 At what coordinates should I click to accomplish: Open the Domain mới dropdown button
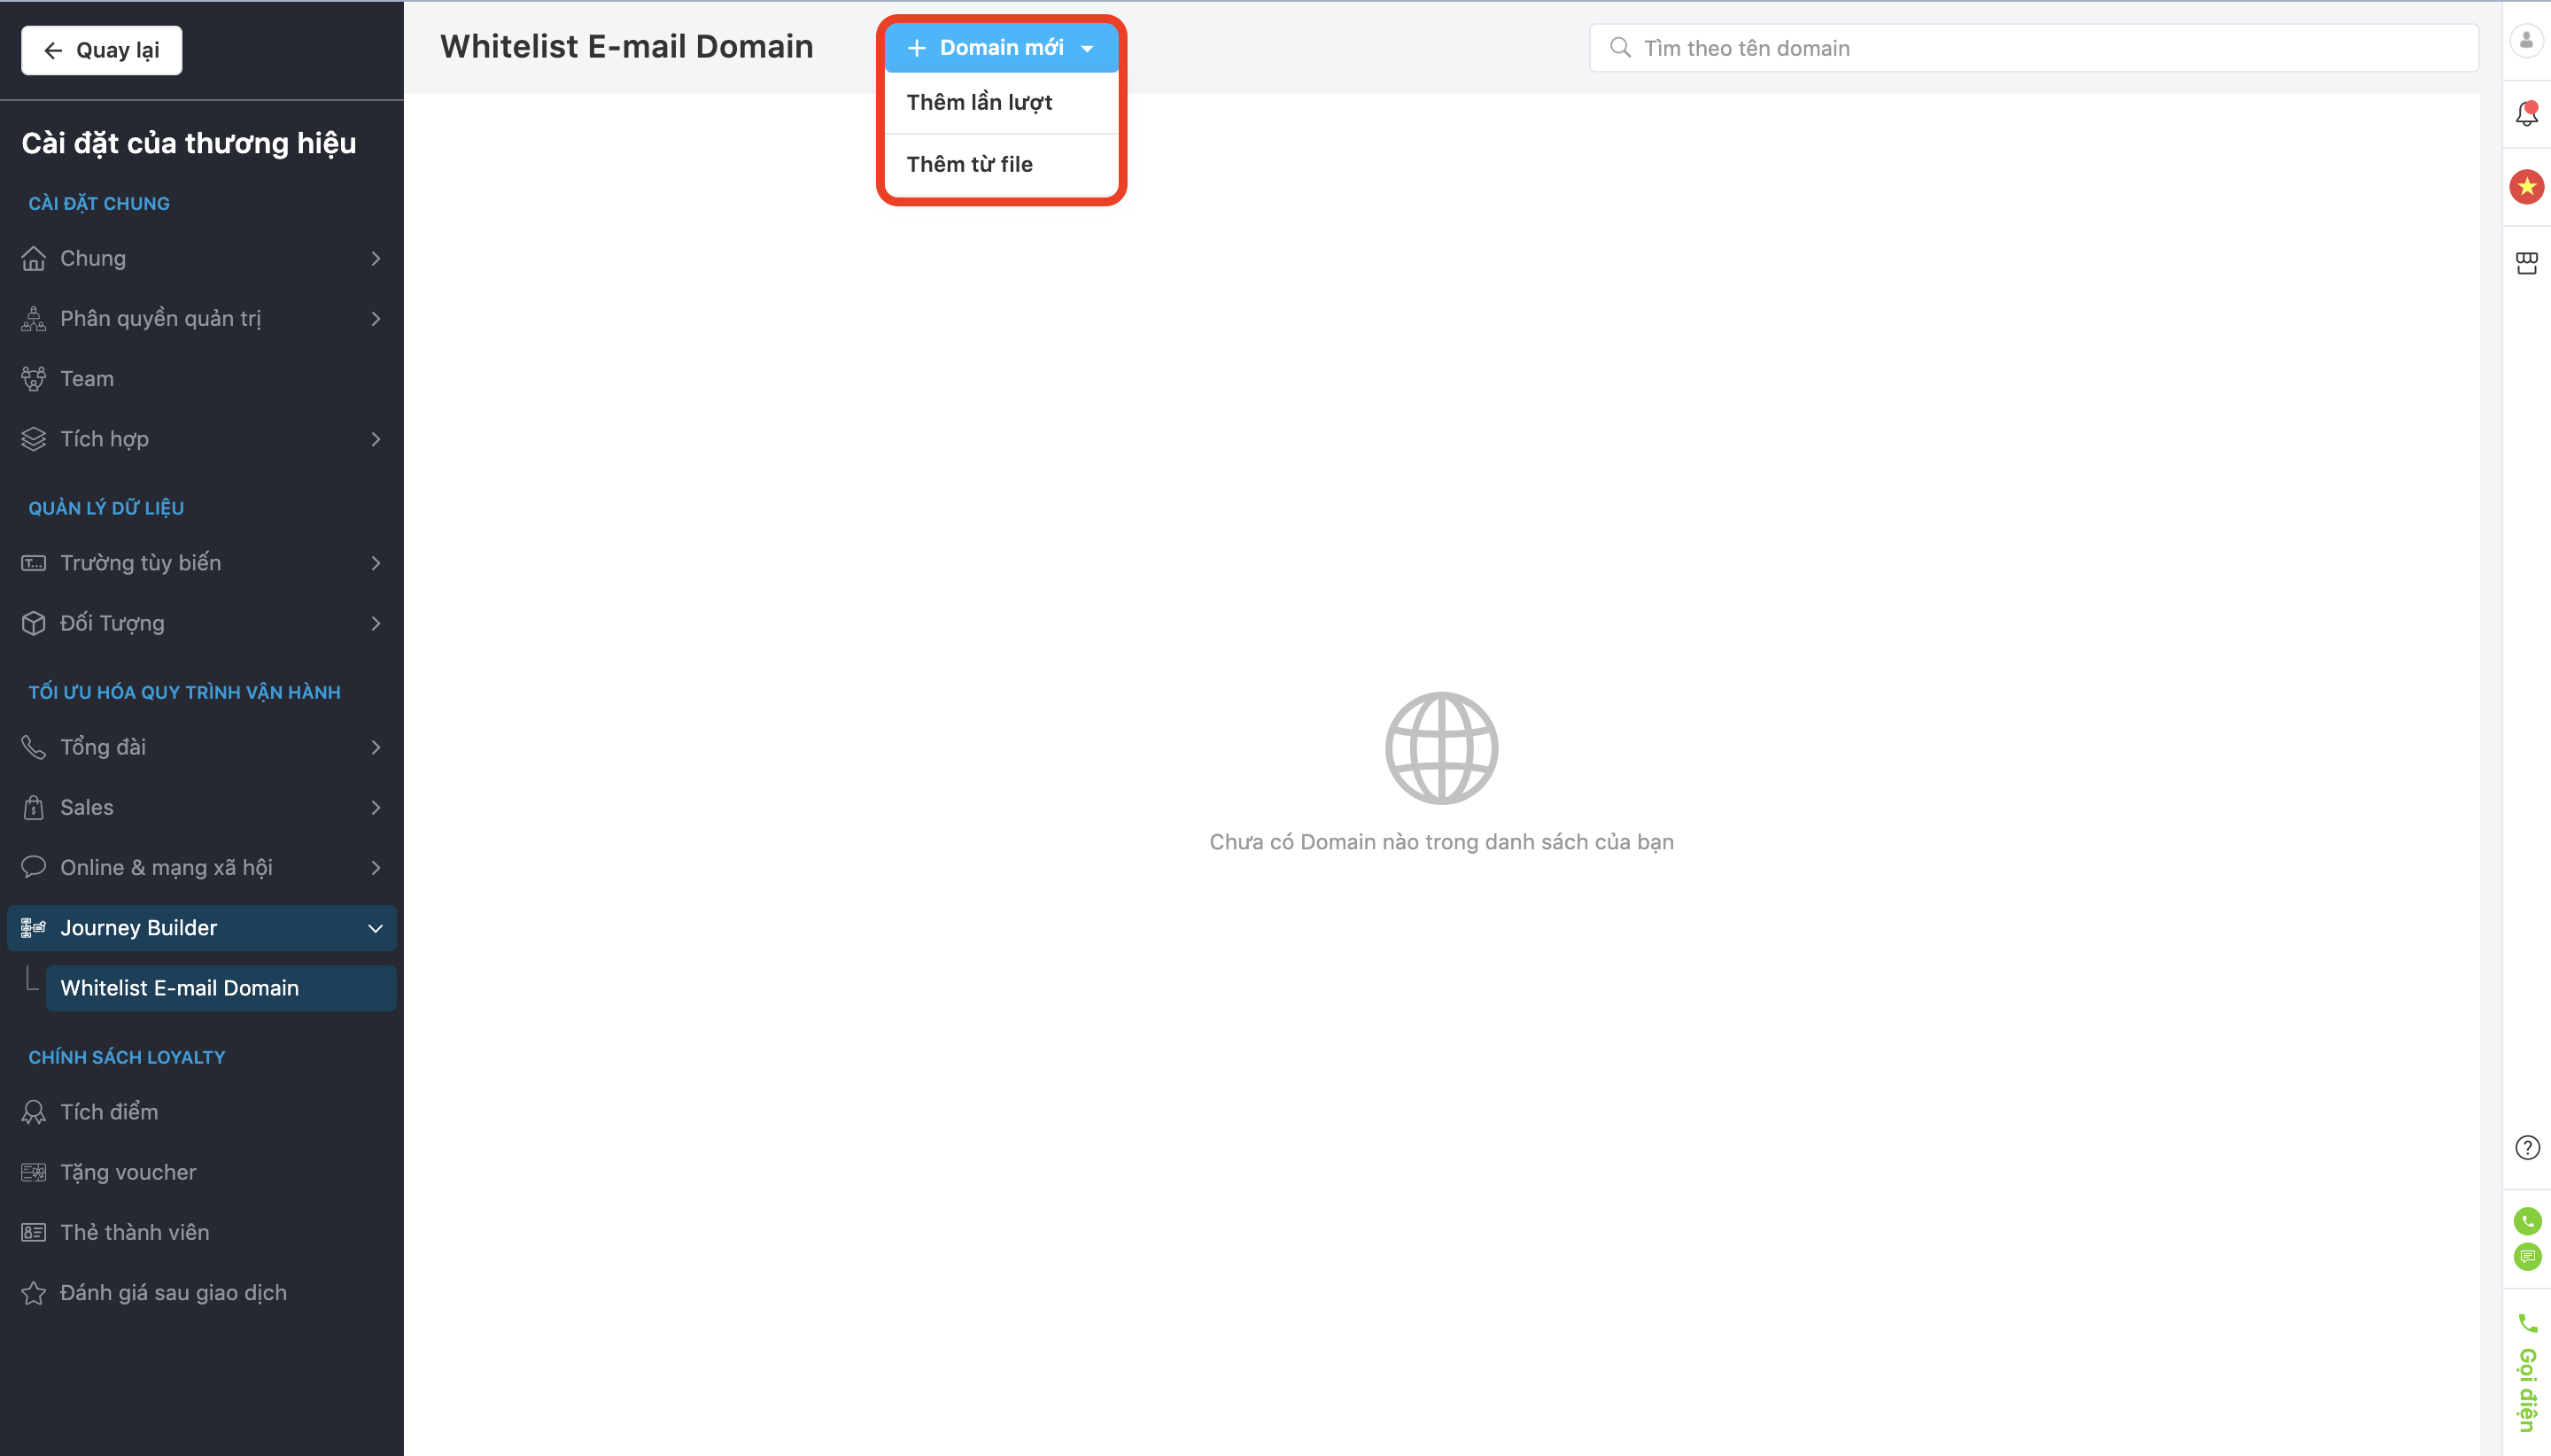tap(1000, 48)
